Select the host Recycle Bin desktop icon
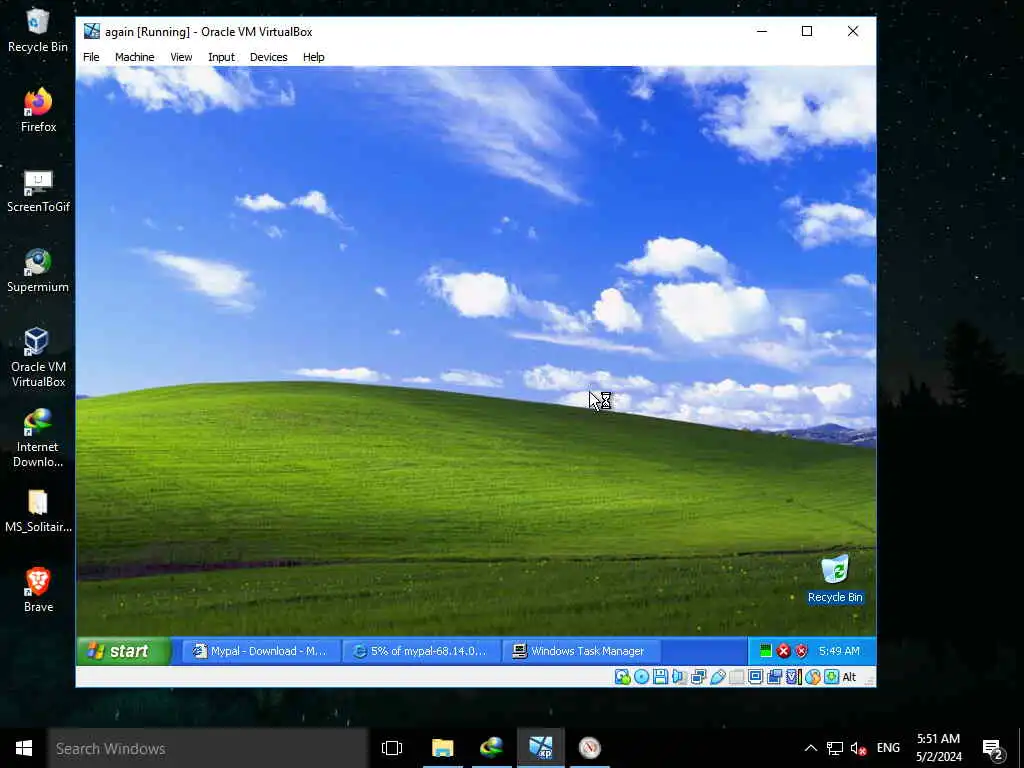The image size is (1024, 768). click(38, 31)
